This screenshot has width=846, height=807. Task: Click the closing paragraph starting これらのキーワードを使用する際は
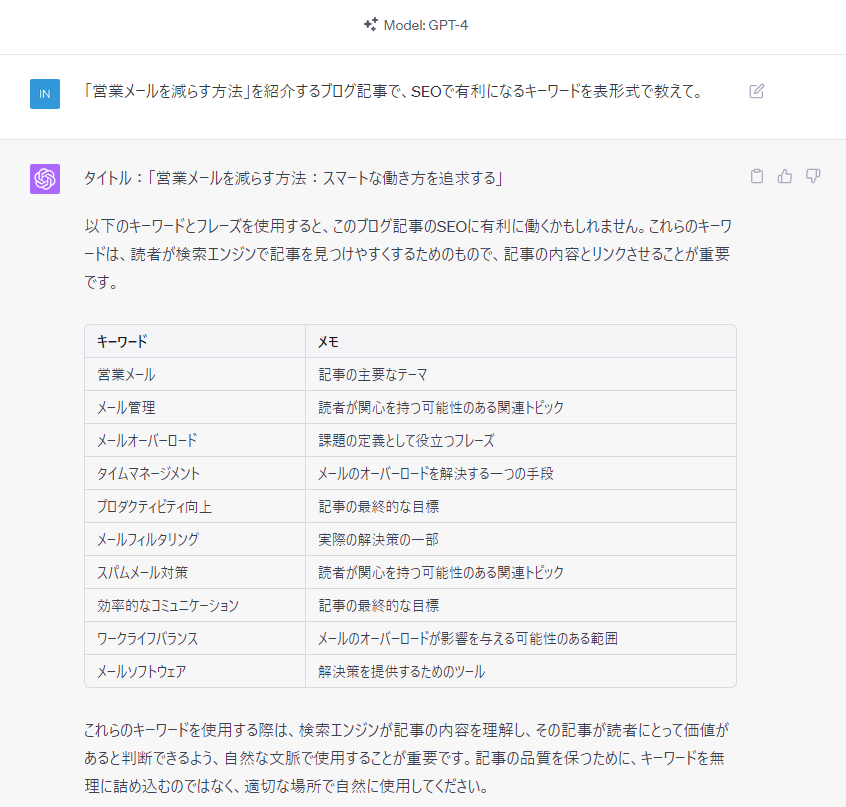point(406,758)
